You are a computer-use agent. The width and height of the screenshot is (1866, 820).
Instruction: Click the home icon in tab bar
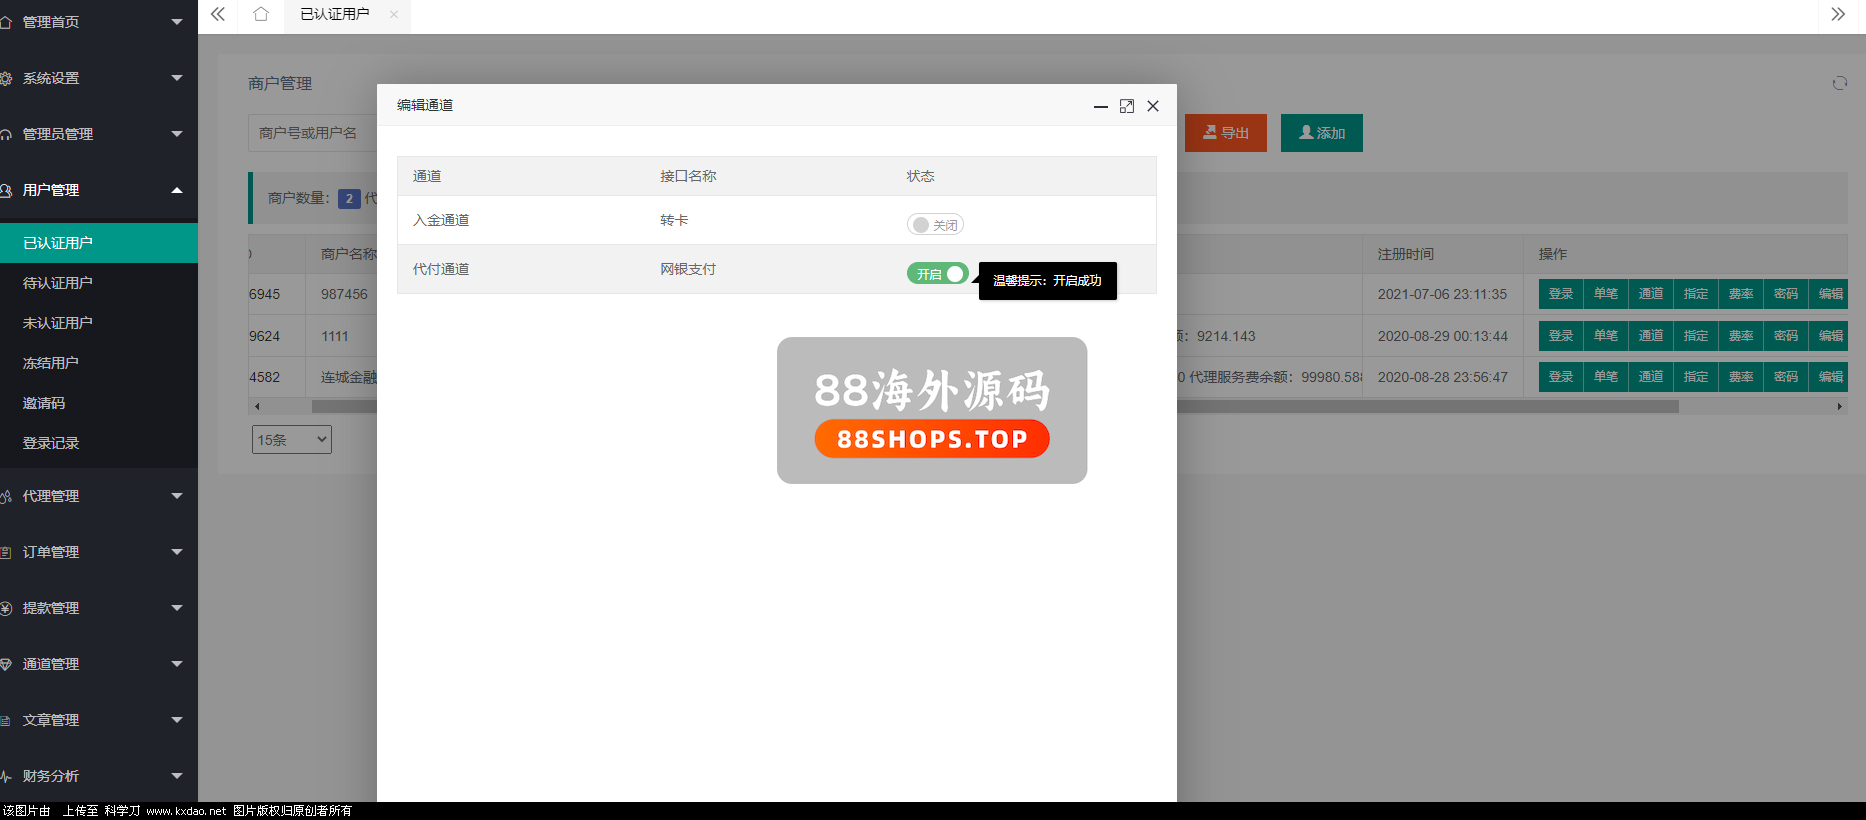tap(261, 14)
